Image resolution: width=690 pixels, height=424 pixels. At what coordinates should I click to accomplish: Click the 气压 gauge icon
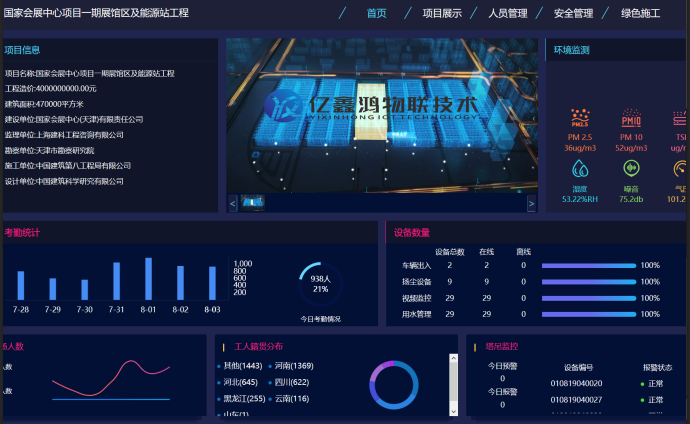(x=680, y=168)
